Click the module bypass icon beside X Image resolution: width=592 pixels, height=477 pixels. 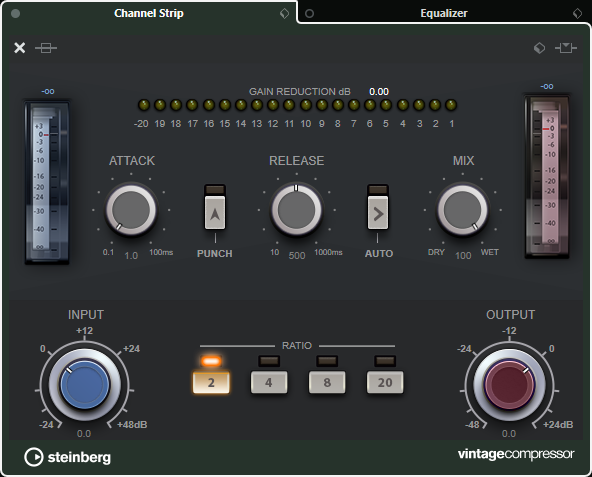point(46,48)
